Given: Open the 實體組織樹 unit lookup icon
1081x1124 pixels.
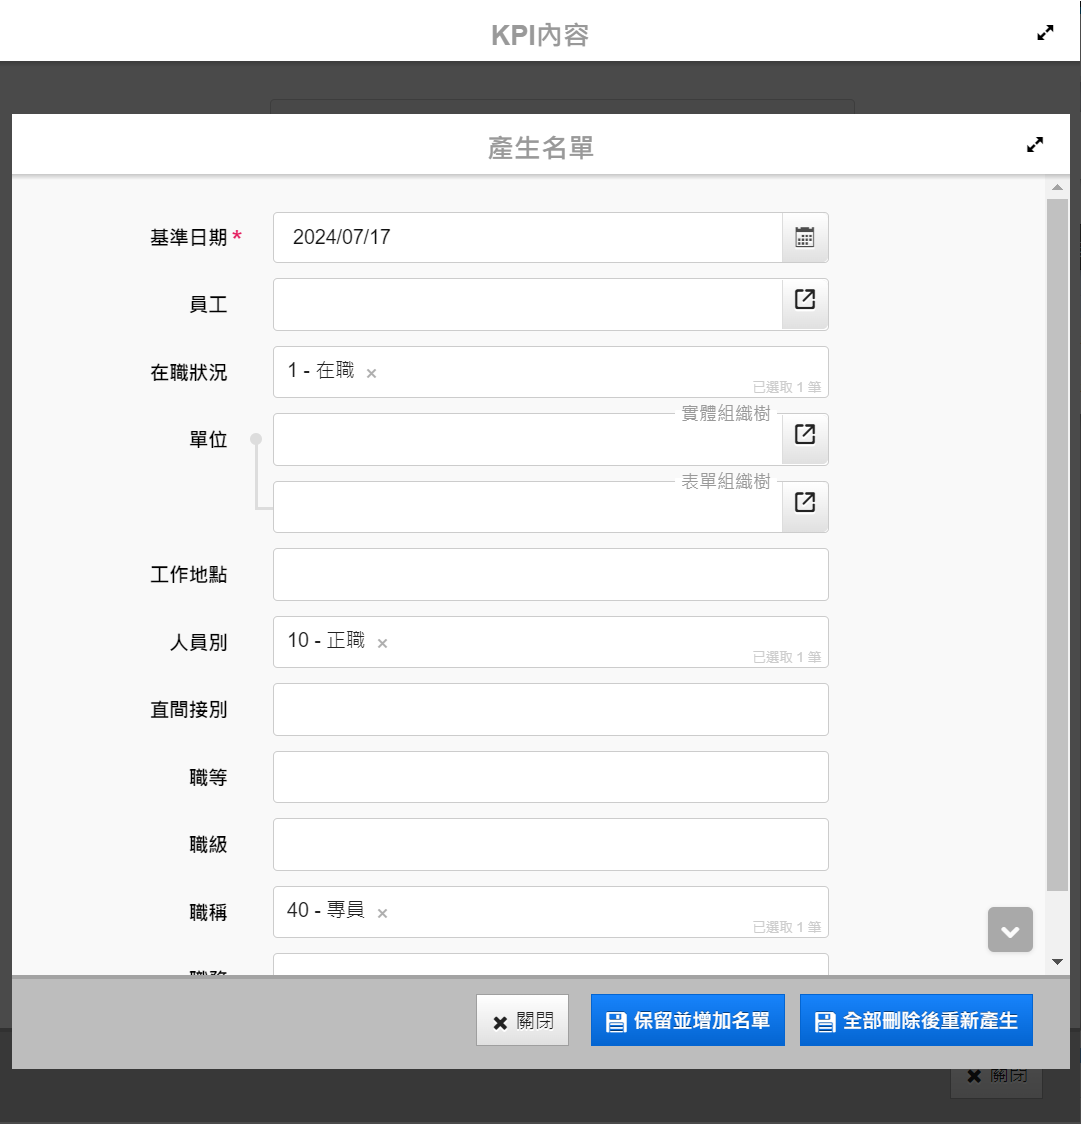Looking at the screenshot, I should pyautogui.click(x=804, y=435).
